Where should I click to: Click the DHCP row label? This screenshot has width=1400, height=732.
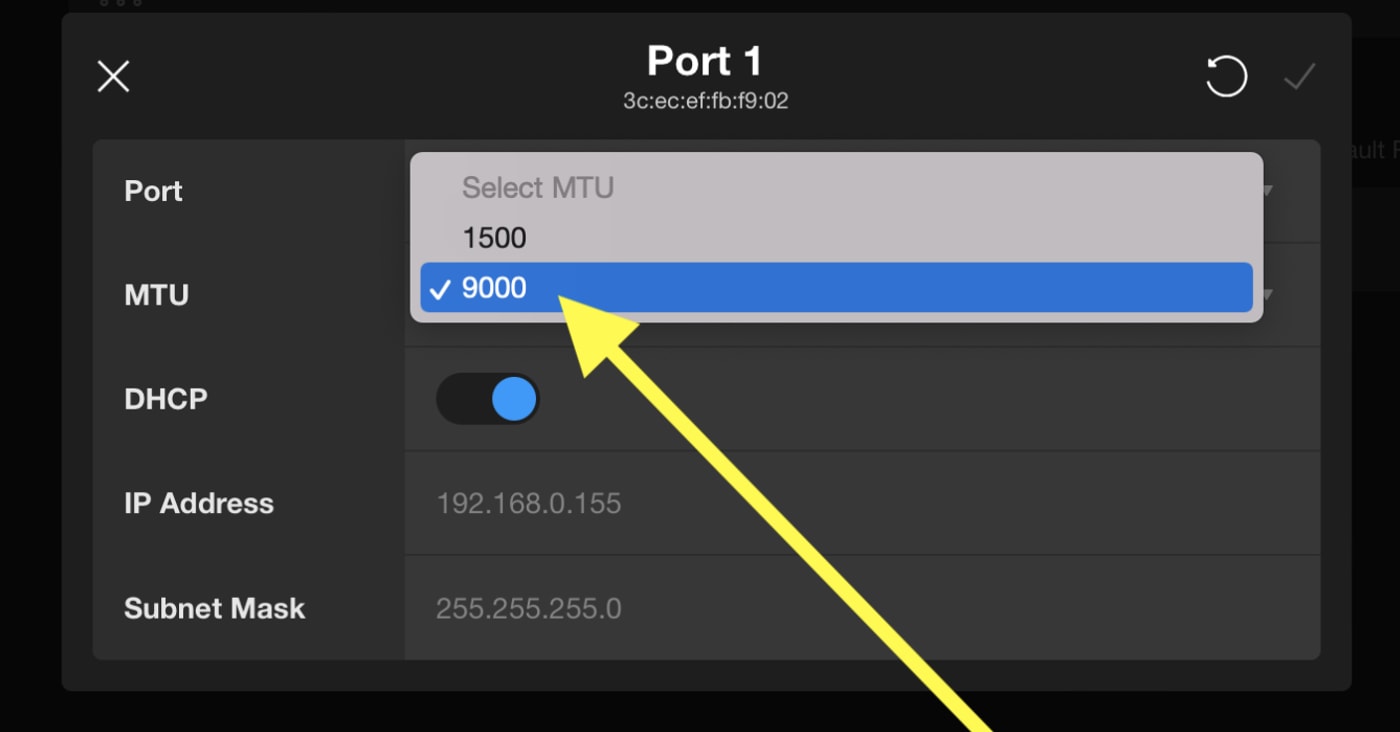click(166, 399)
